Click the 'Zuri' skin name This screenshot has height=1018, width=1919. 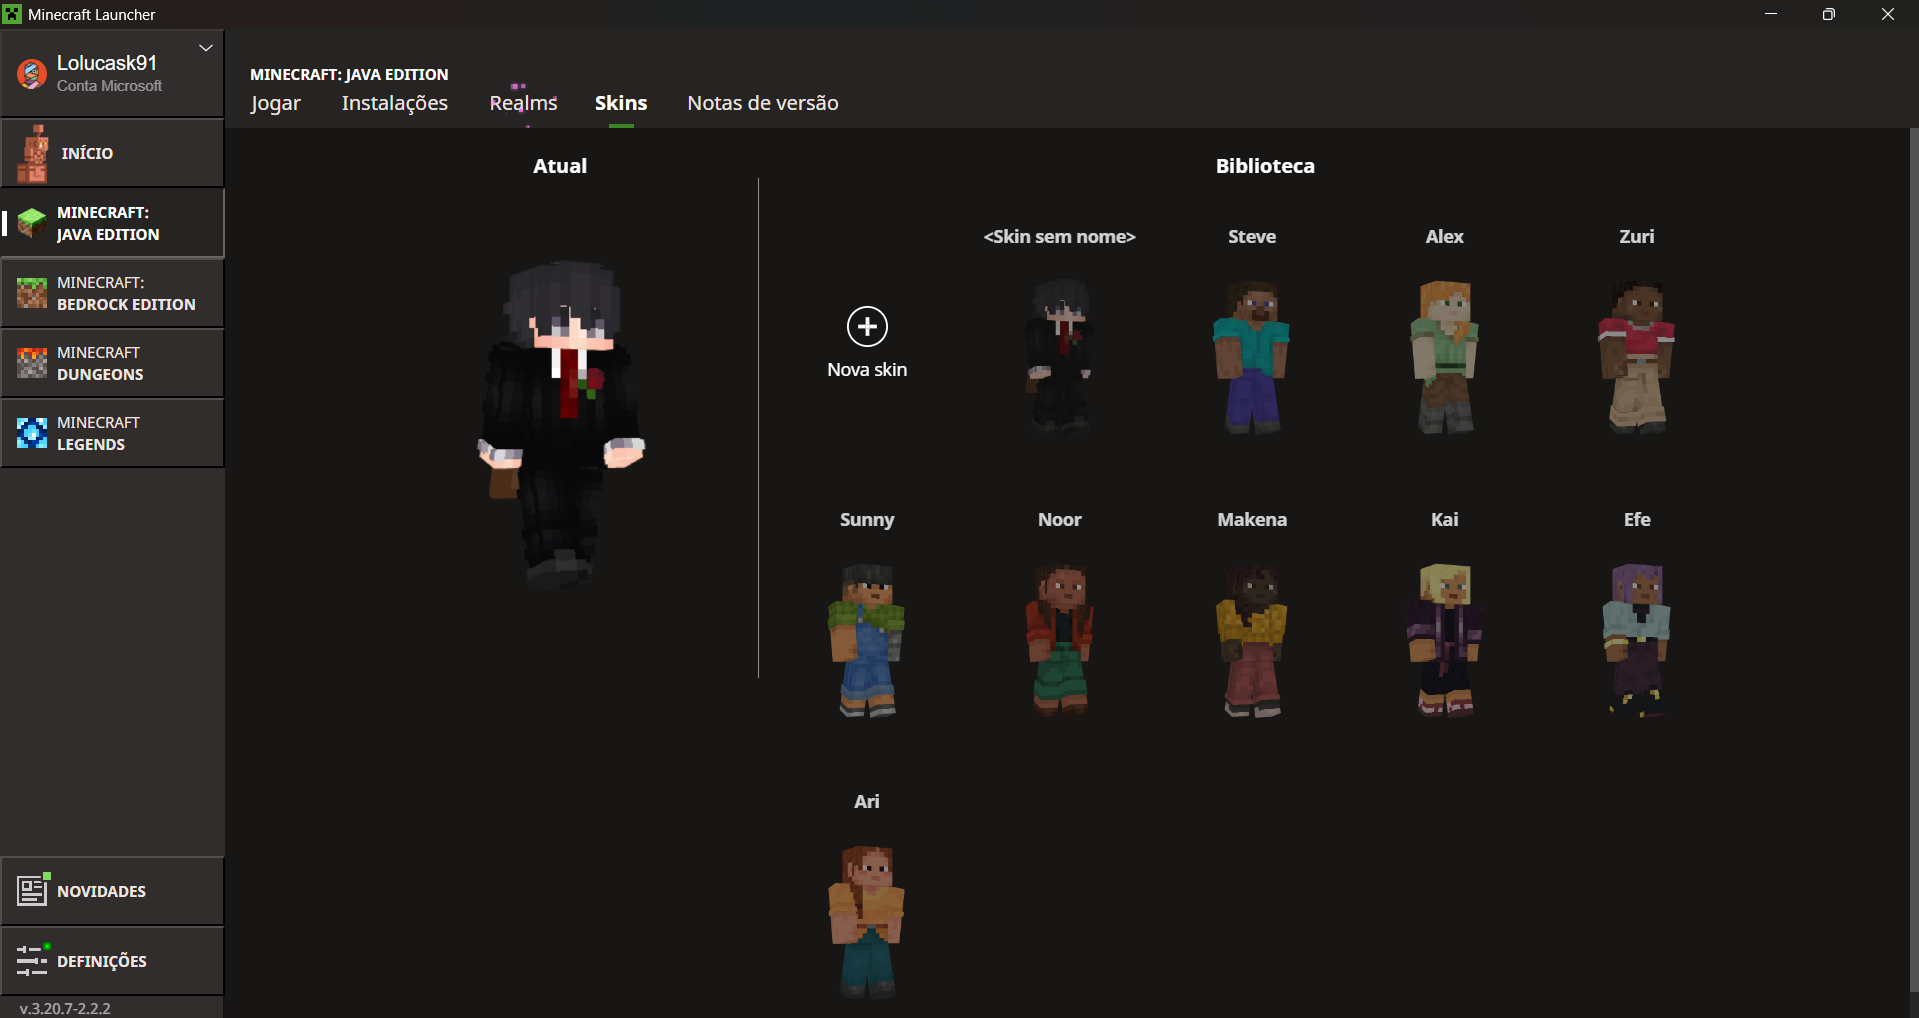tap(1637, 237)
